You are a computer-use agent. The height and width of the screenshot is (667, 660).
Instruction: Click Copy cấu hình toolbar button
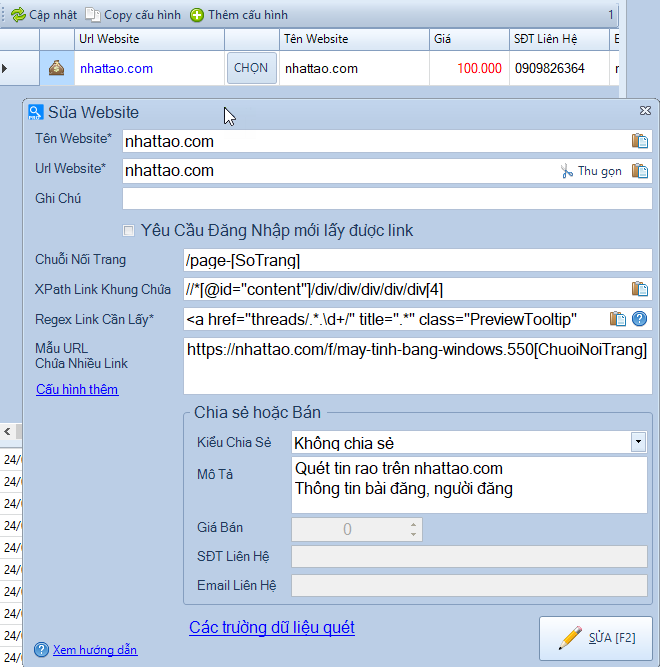[133, 15]
